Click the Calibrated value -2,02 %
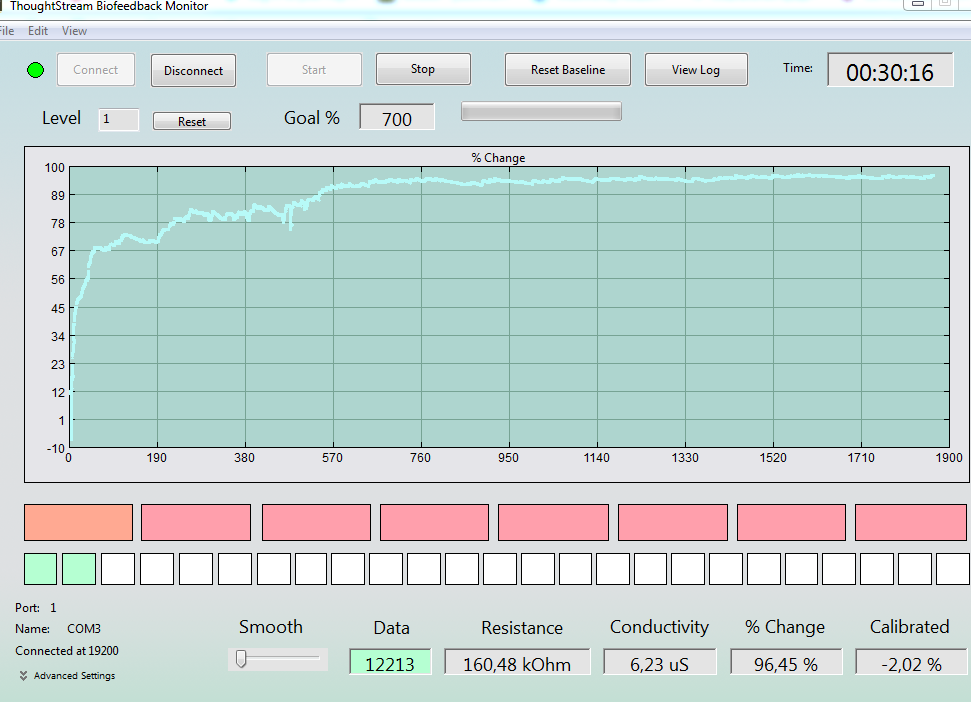Screen dimensions: 971x702 (x=911, y=663)
